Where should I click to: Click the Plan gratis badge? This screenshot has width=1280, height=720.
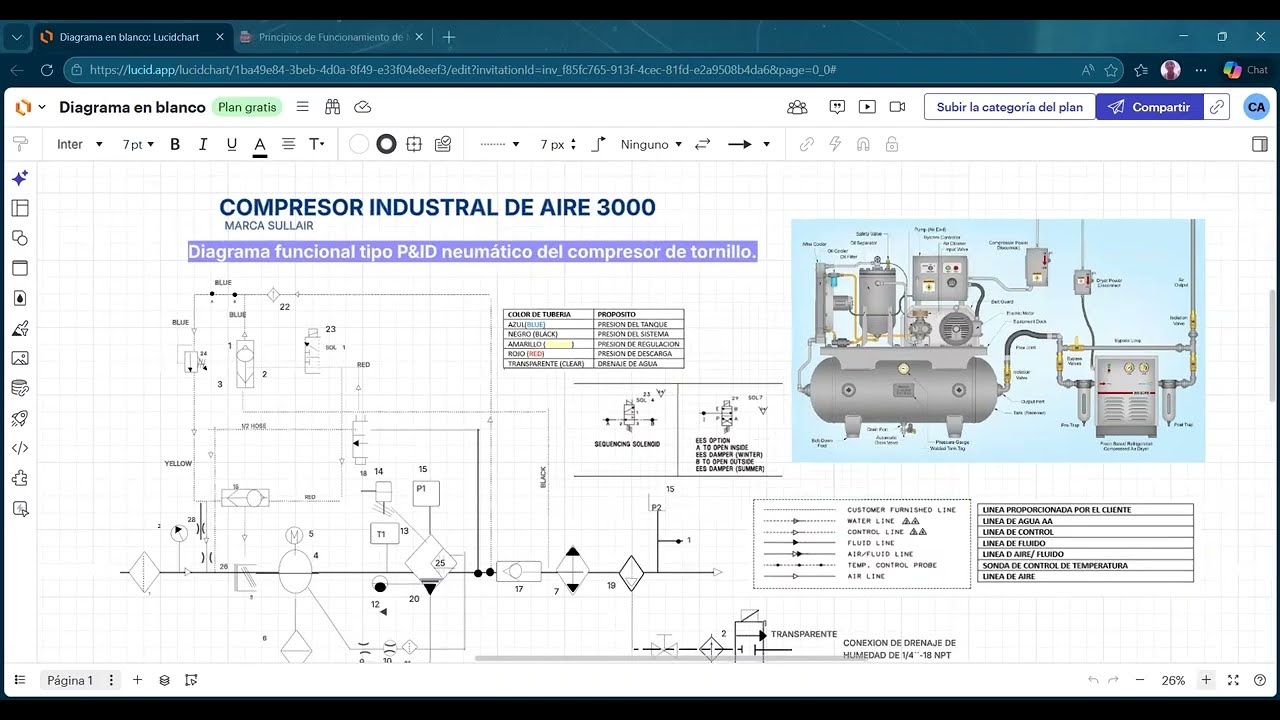click(x=247, y=107)
